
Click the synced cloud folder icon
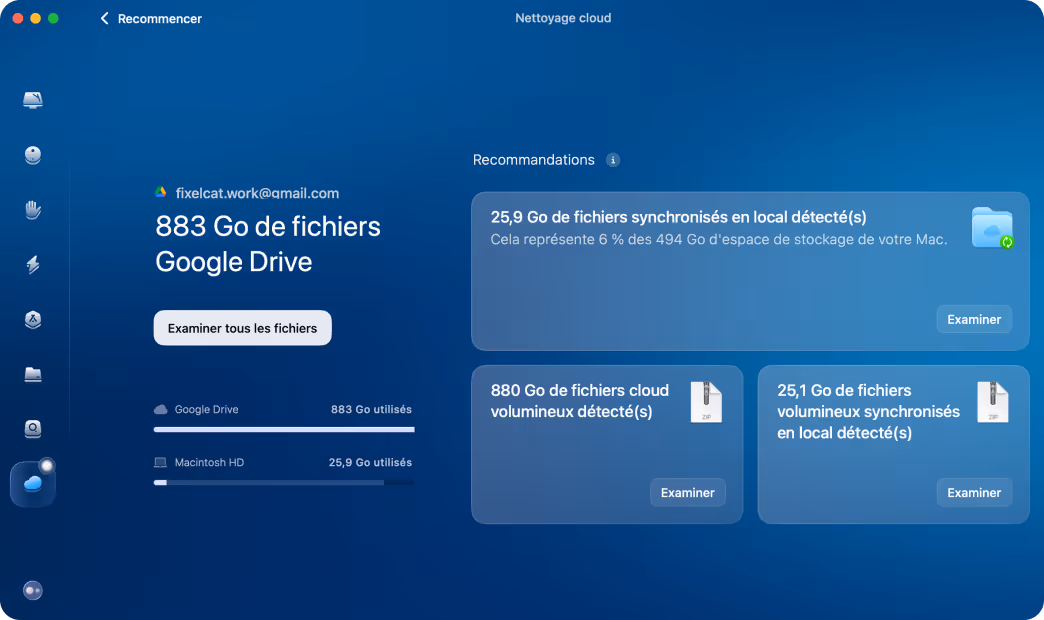tap(992, 228)
